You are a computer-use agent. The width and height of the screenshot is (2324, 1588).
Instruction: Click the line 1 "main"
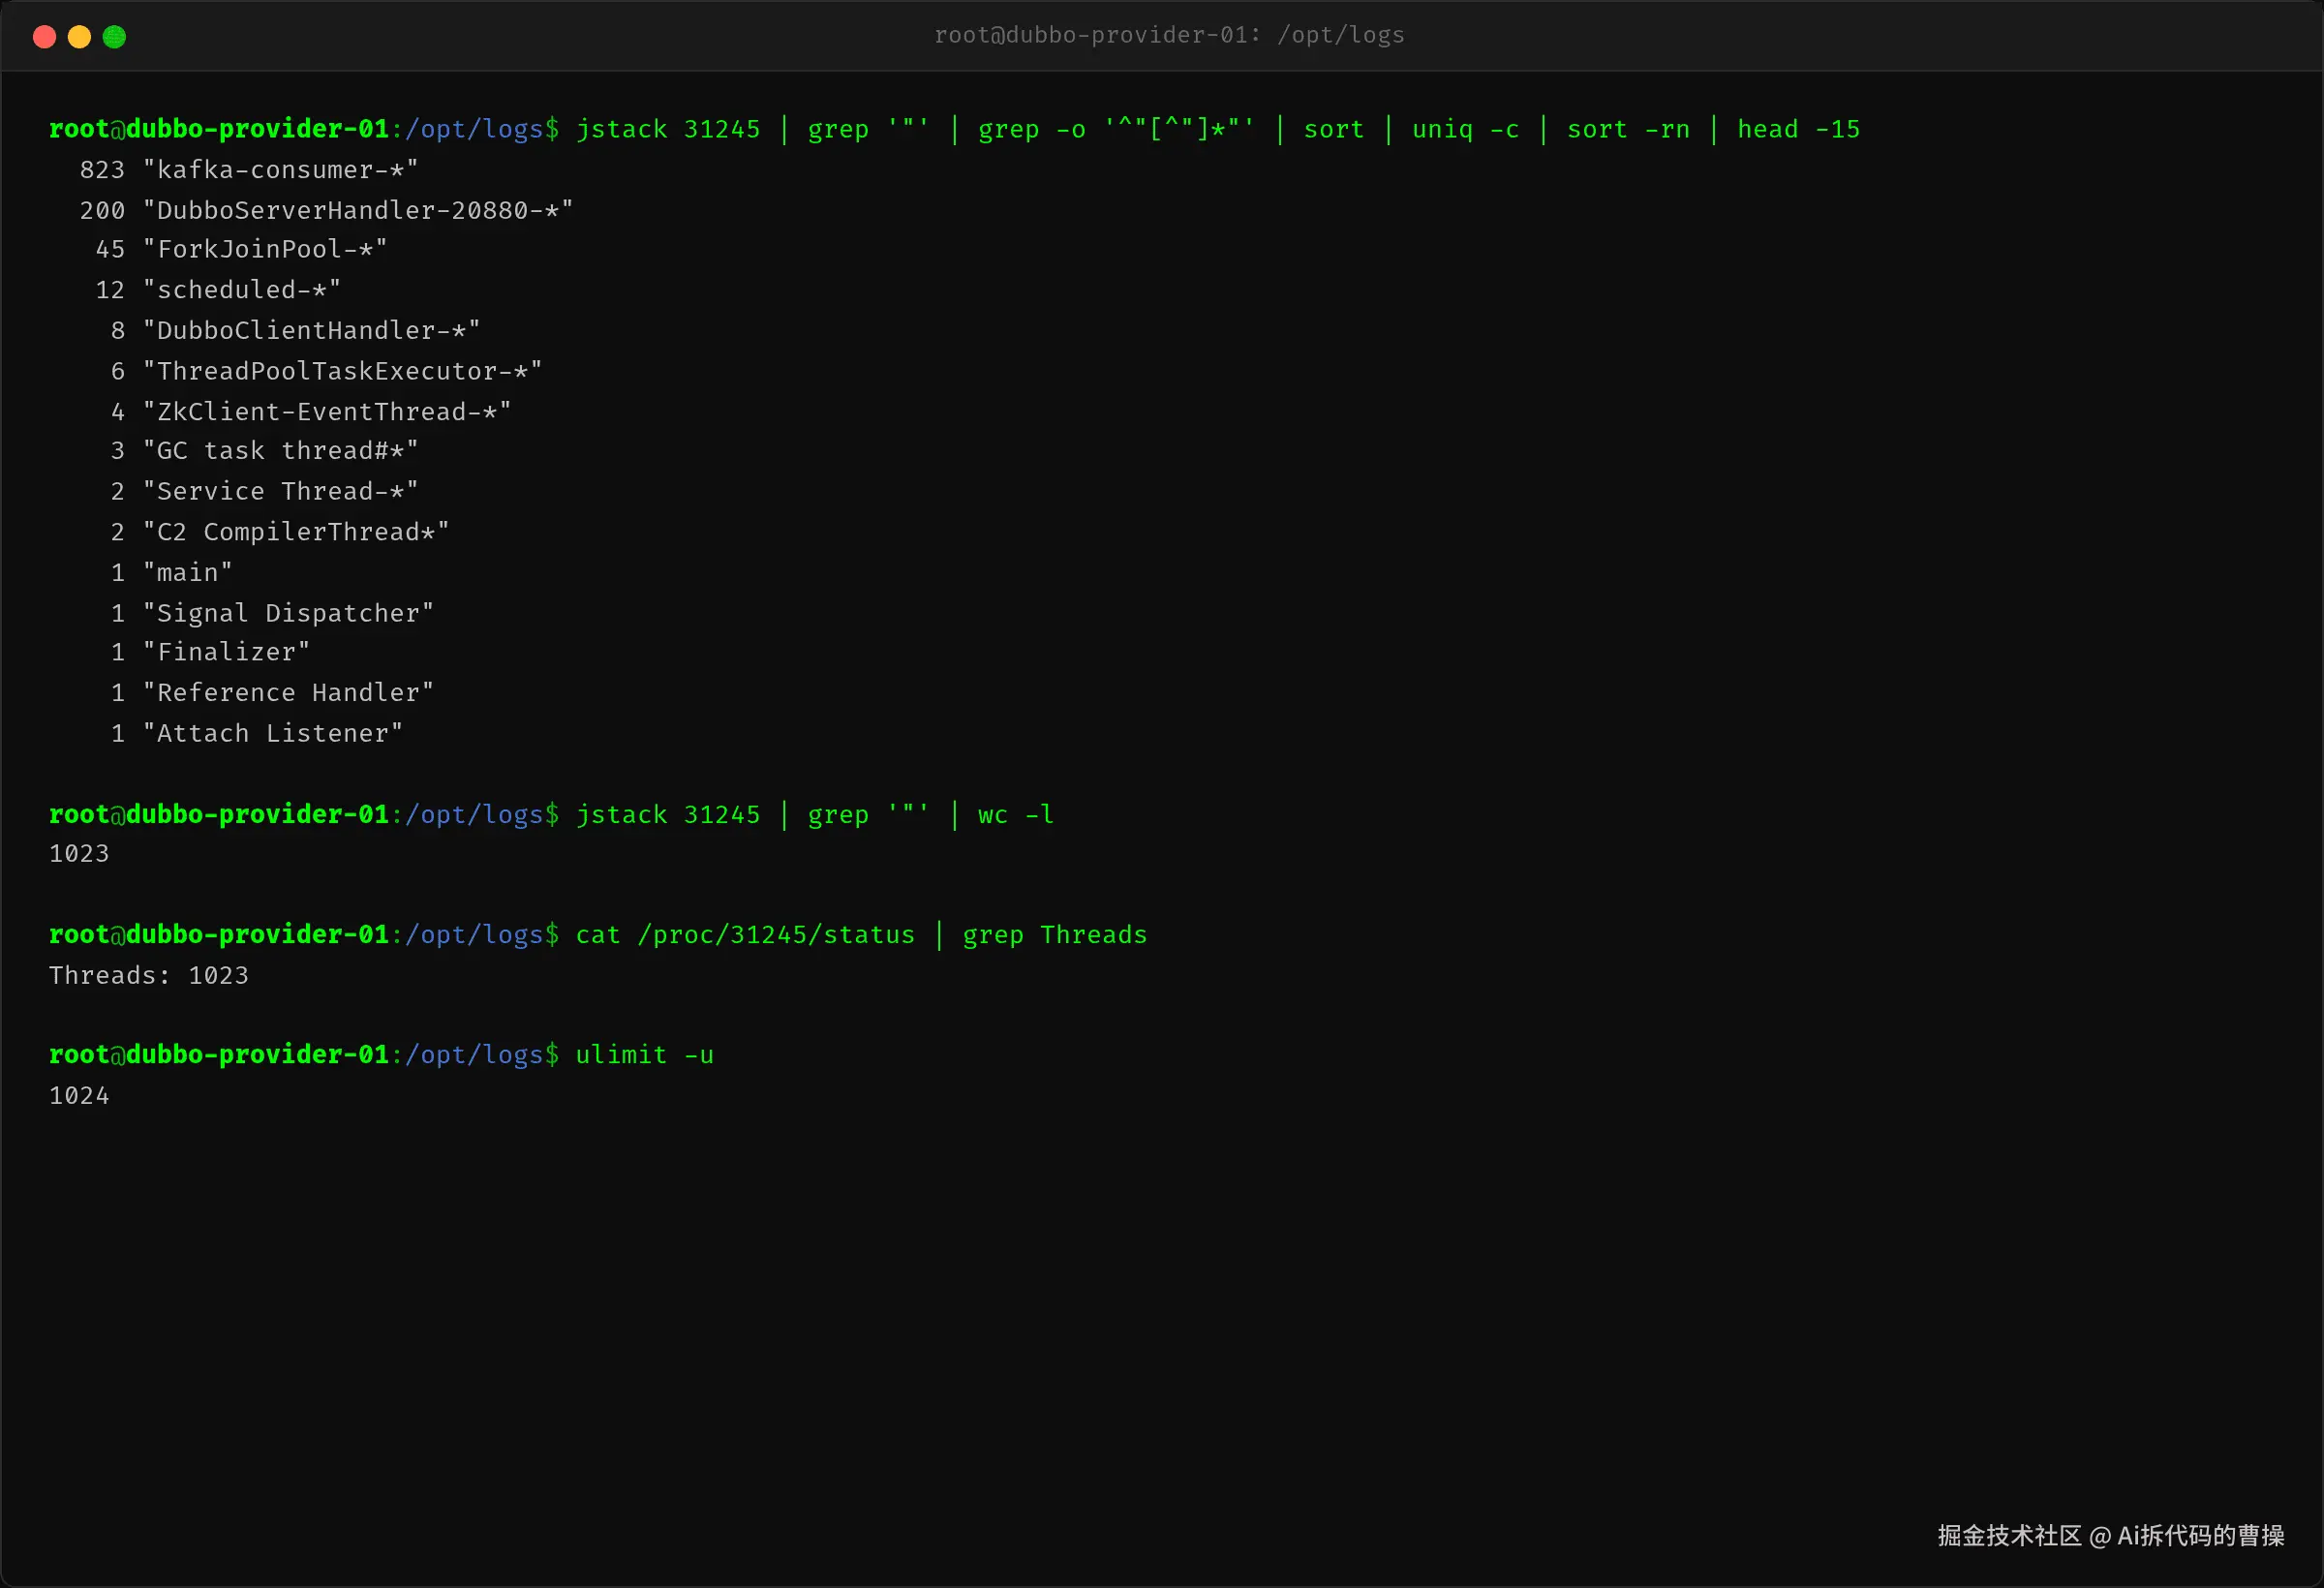coord(172,573)
